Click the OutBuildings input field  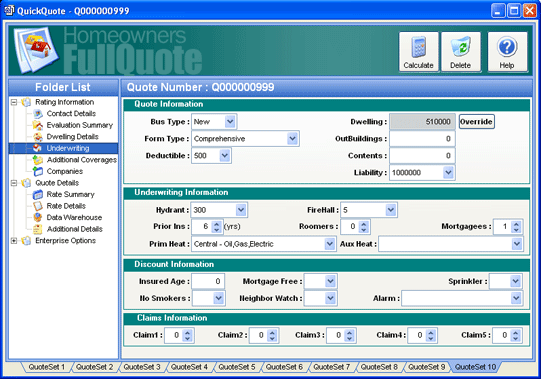[x=422, y=139]
